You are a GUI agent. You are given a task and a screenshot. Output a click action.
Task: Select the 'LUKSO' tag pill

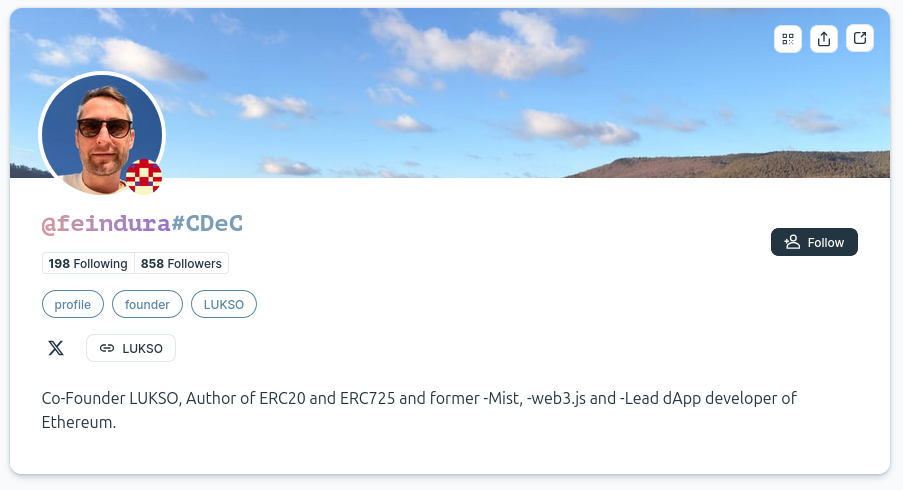[x=224, y=304]
